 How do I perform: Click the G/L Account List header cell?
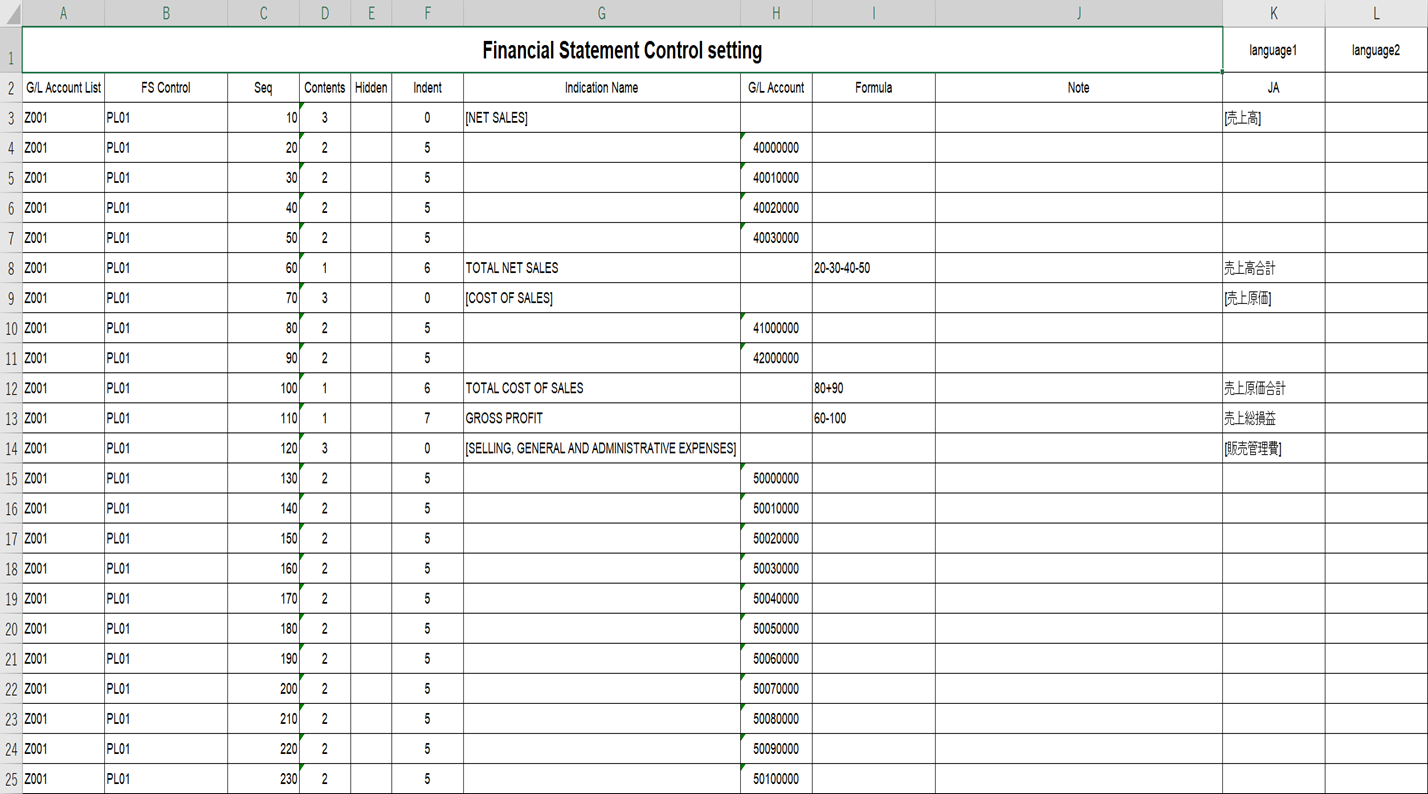click(x=63, y=88)
